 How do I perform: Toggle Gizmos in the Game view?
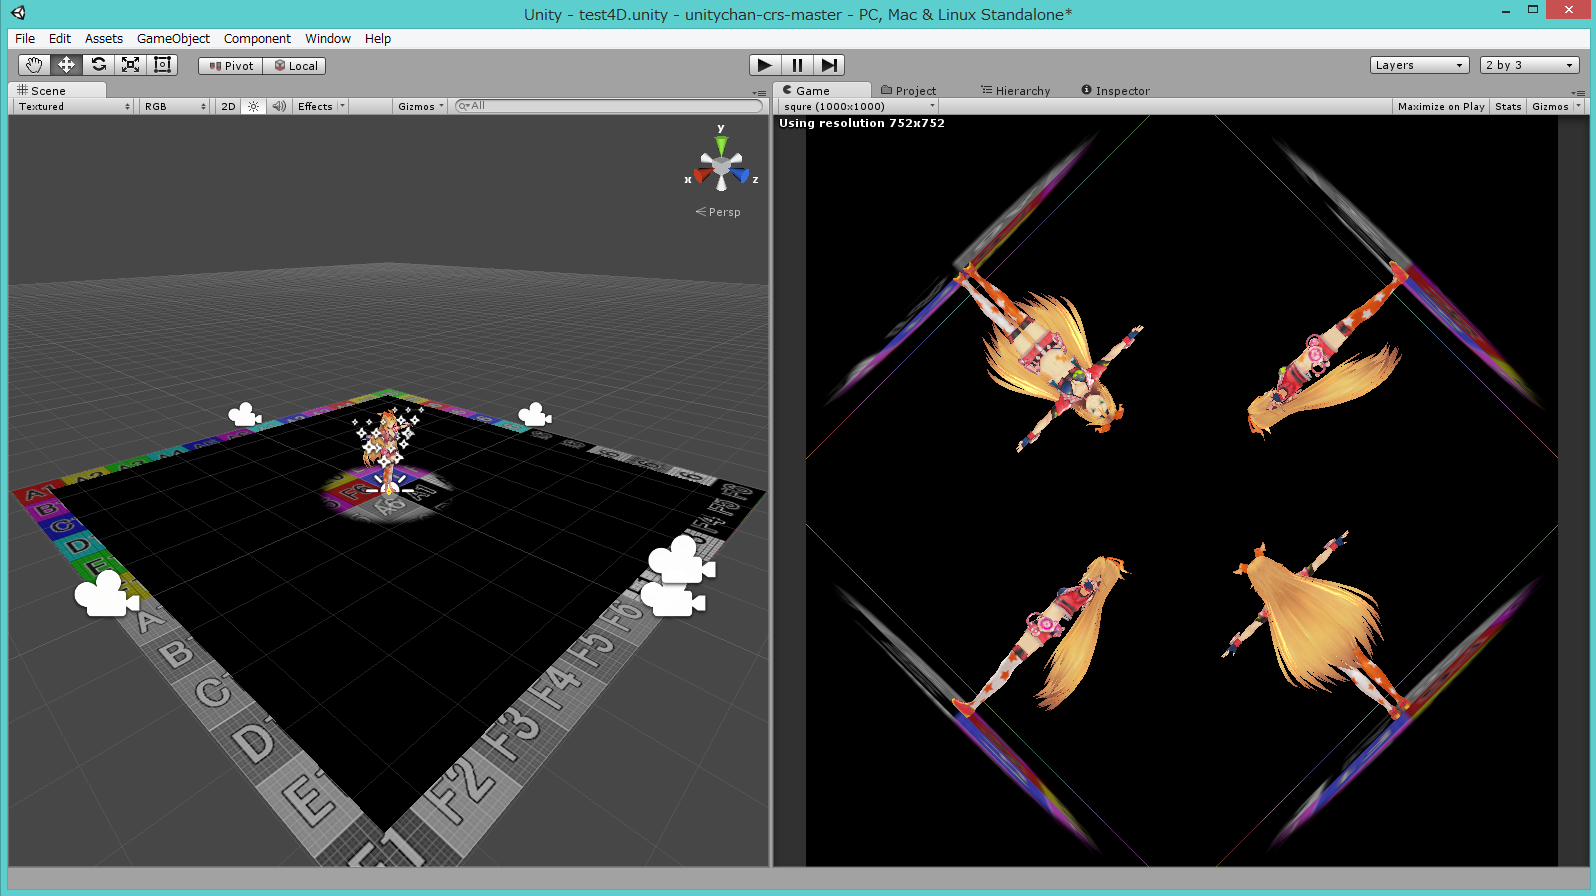pos(1550,106)
